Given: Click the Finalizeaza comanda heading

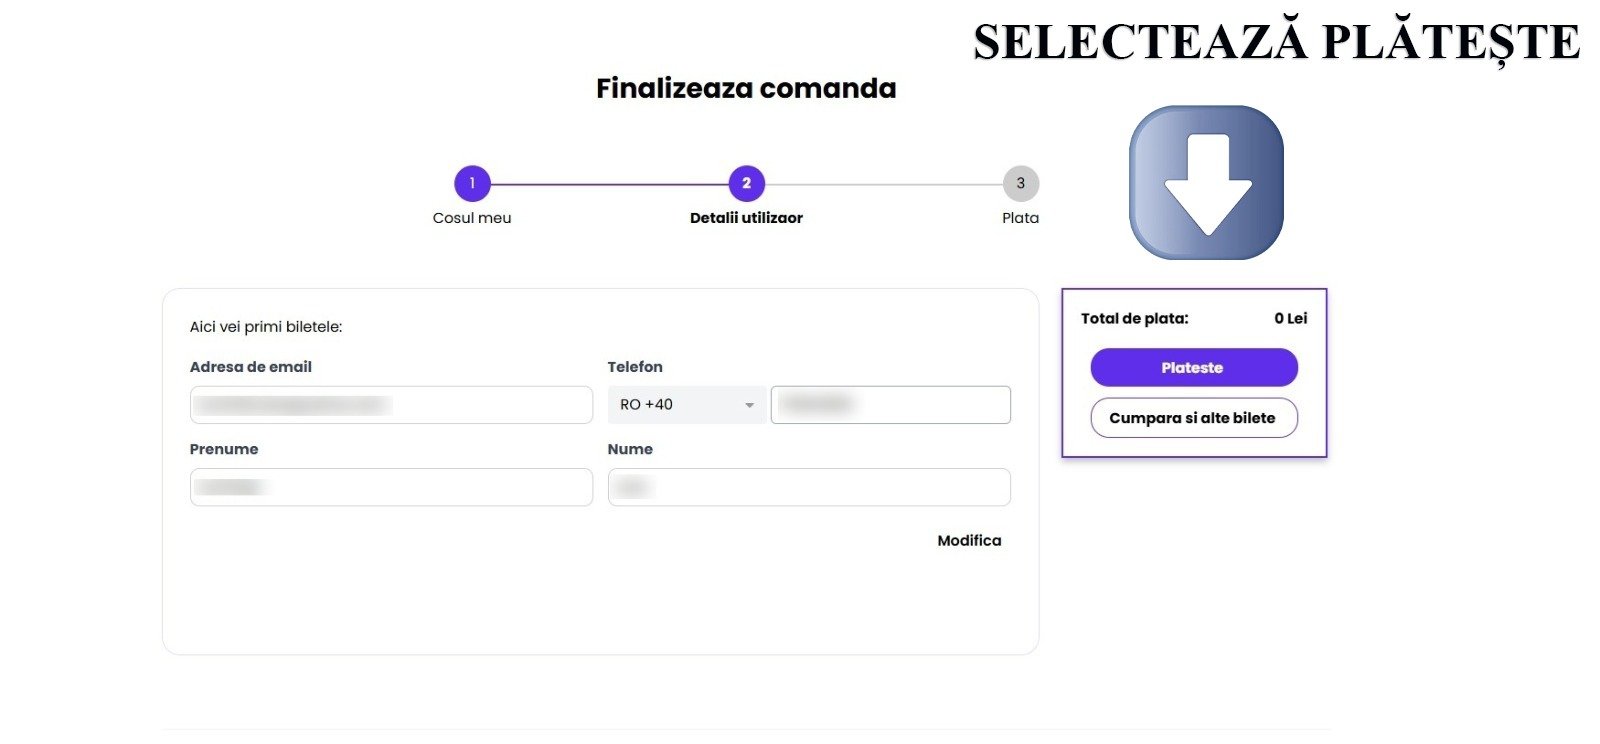Looking at the screenshot, I should pyautogui.click(x=746, y=88).
